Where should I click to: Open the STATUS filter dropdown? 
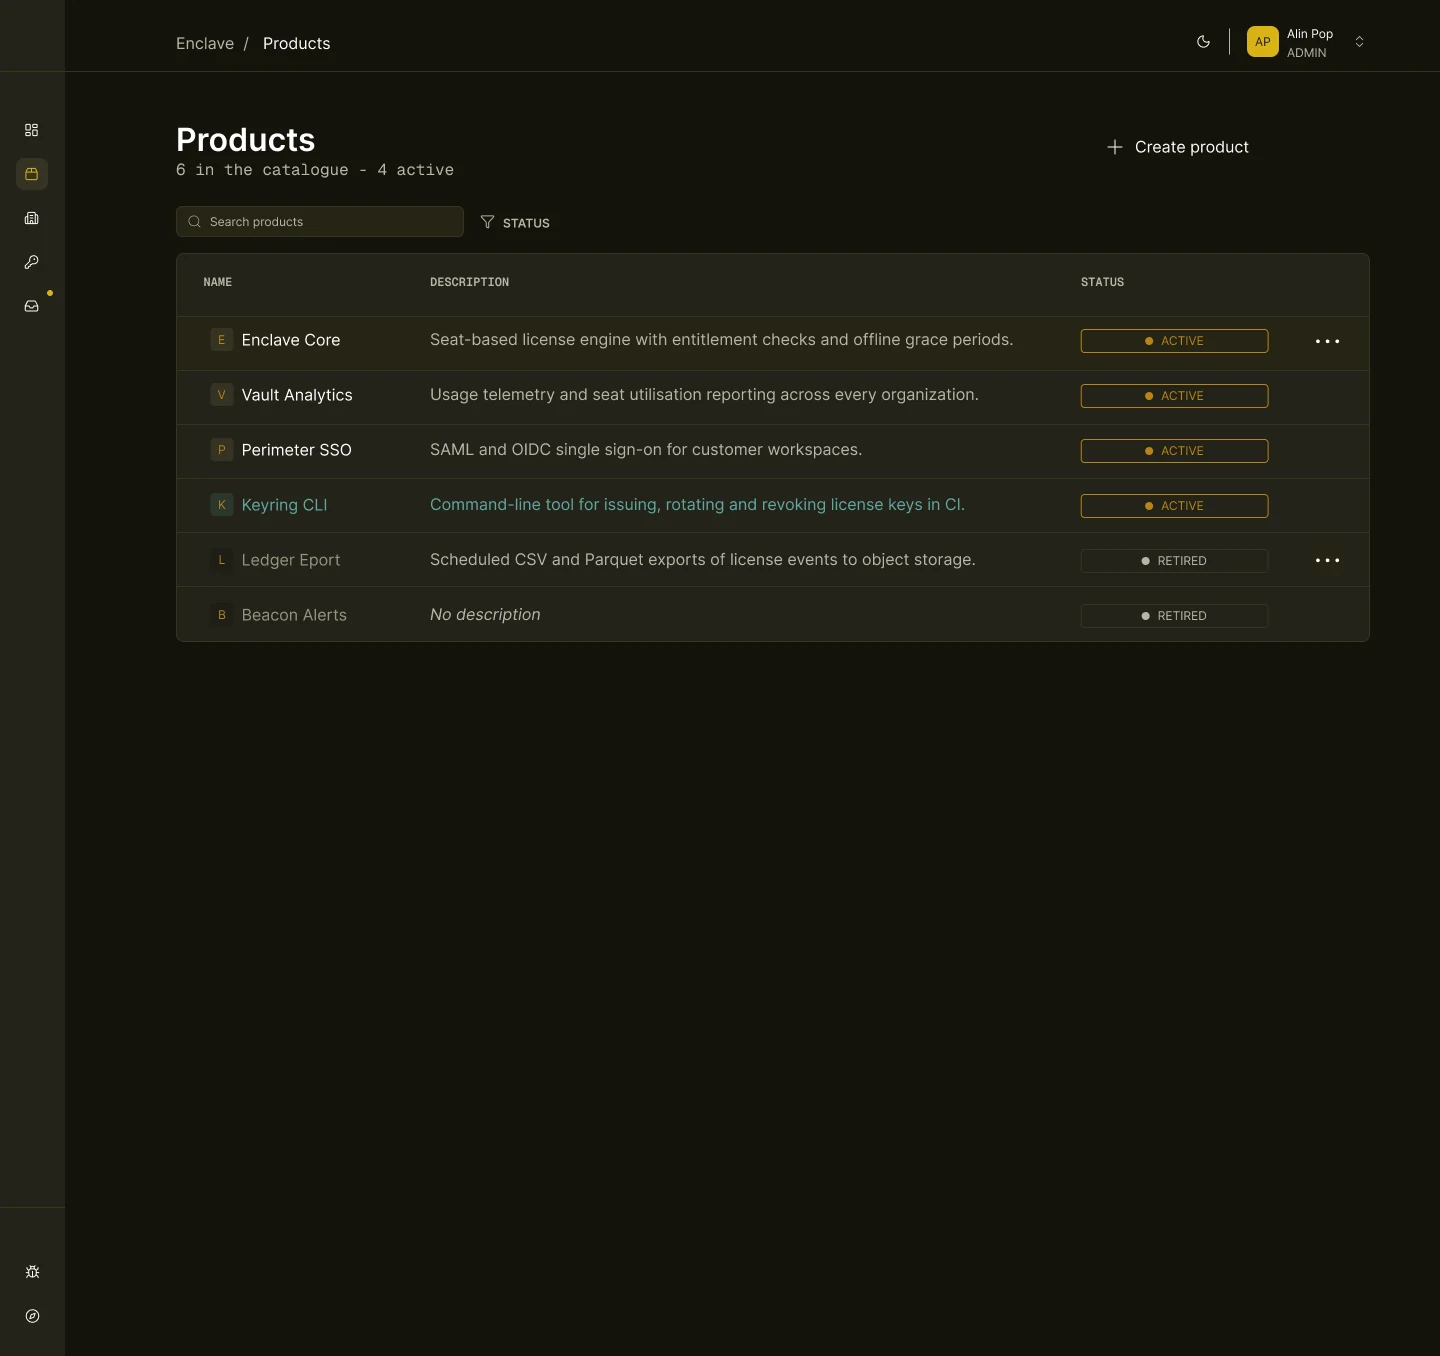point(515,222)
